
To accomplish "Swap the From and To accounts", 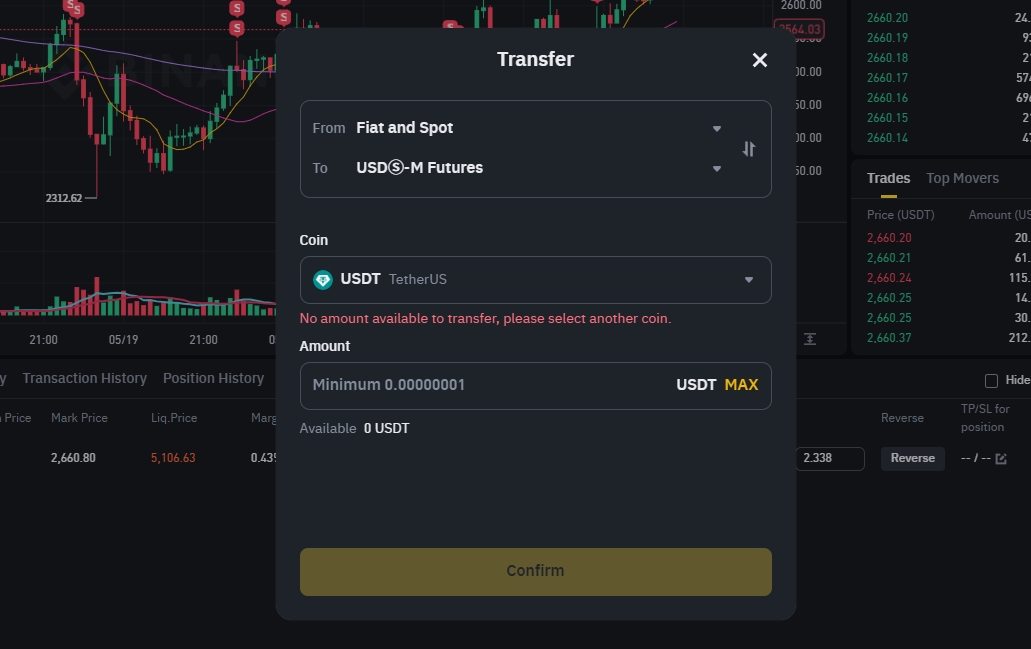I will [x=749, y=149].
